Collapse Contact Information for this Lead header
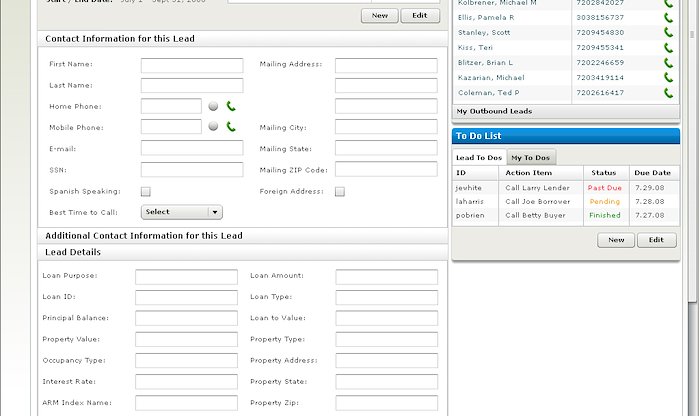The height and width of the screenshot is (416, 700). click(242, 39)
